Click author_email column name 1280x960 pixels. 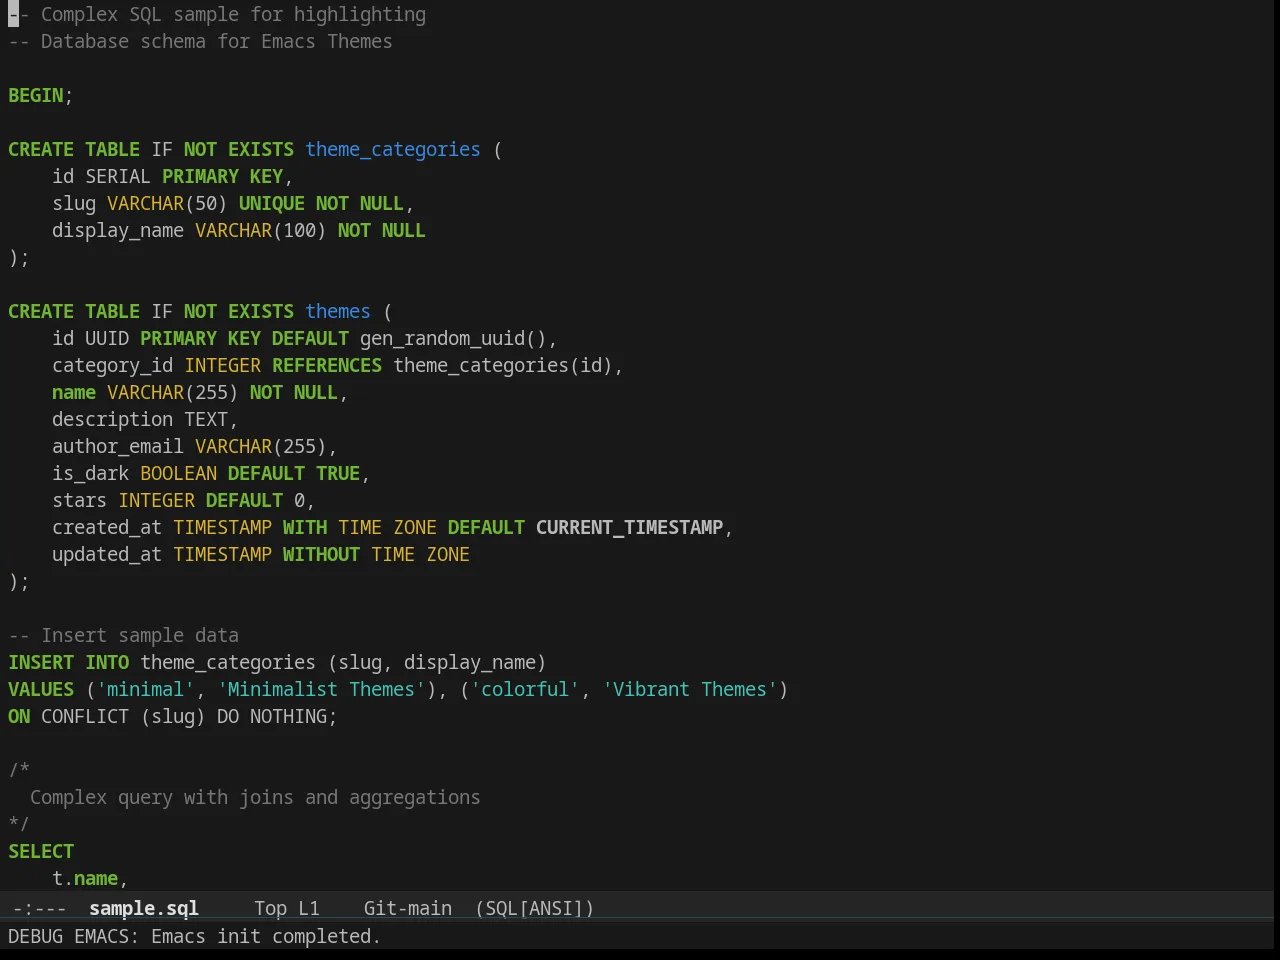click(118, 446)
